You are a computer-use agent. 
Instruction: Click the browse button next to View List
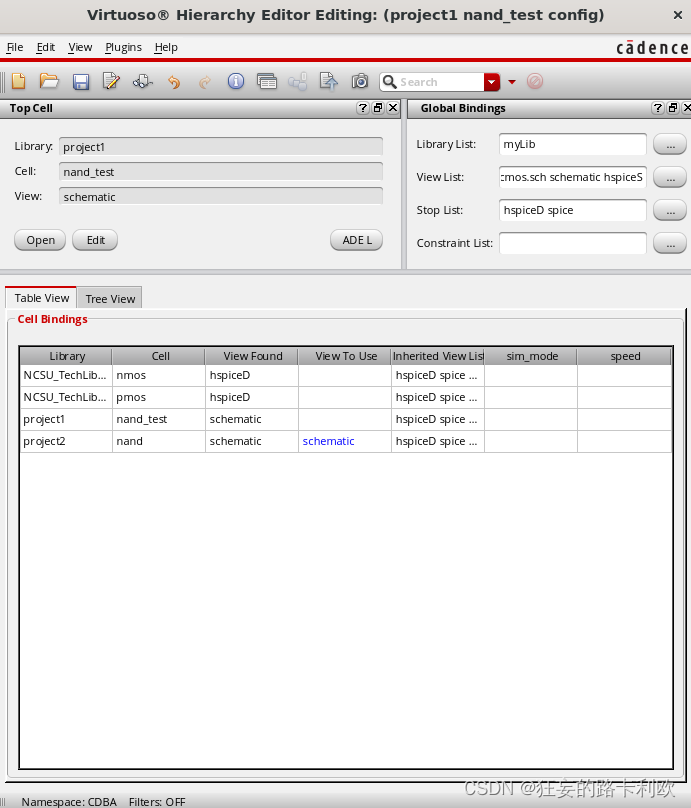[x=670, y=177]
